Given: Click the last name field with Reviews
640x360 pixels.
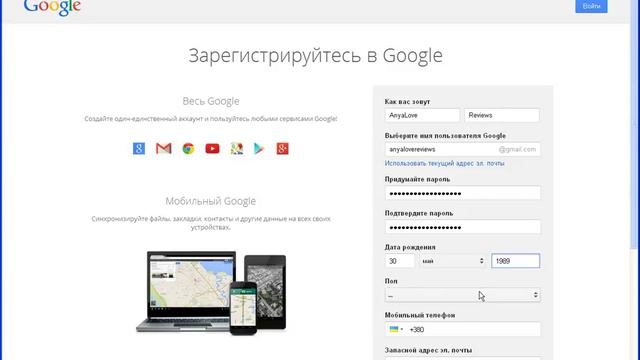Looking at the screenshot, I should point(502,115).
